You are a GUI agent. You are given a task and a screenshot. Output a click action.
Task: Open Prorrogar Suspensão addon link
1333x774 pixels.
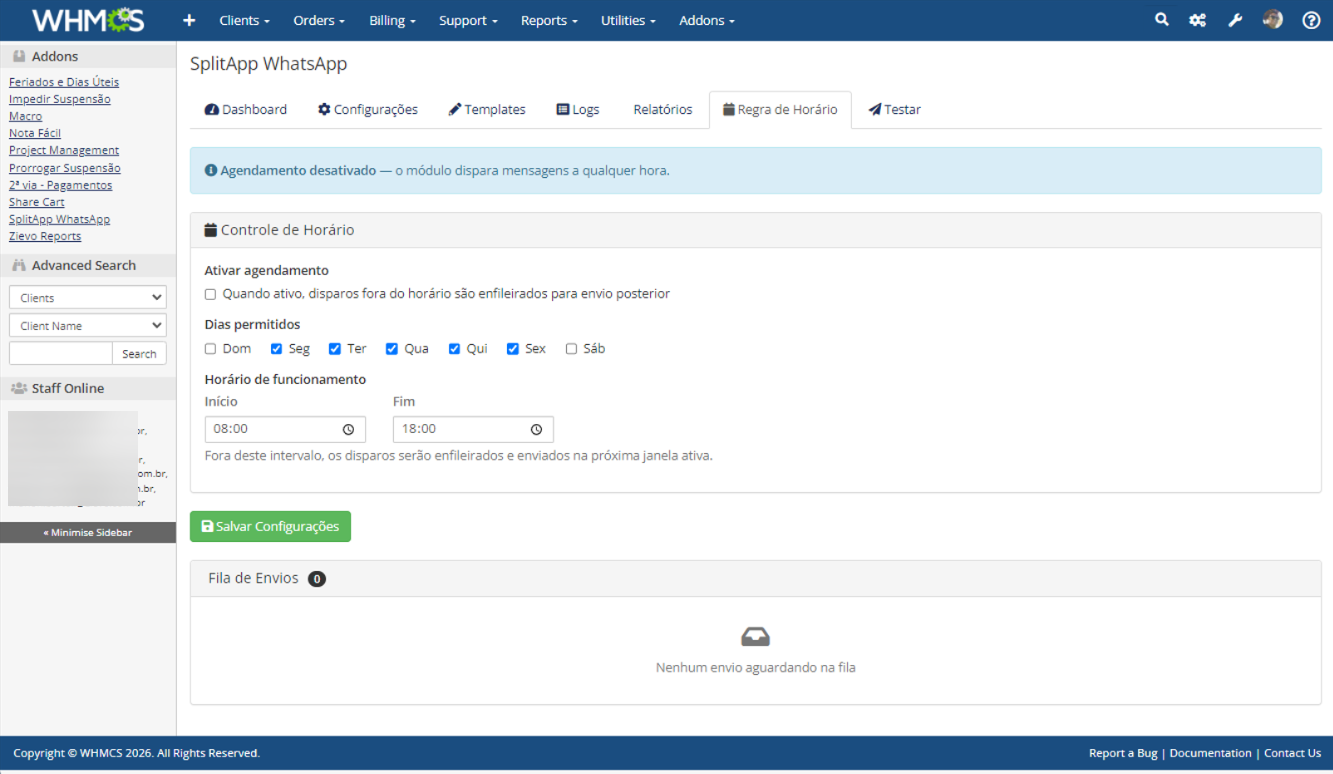pos(65,168)
